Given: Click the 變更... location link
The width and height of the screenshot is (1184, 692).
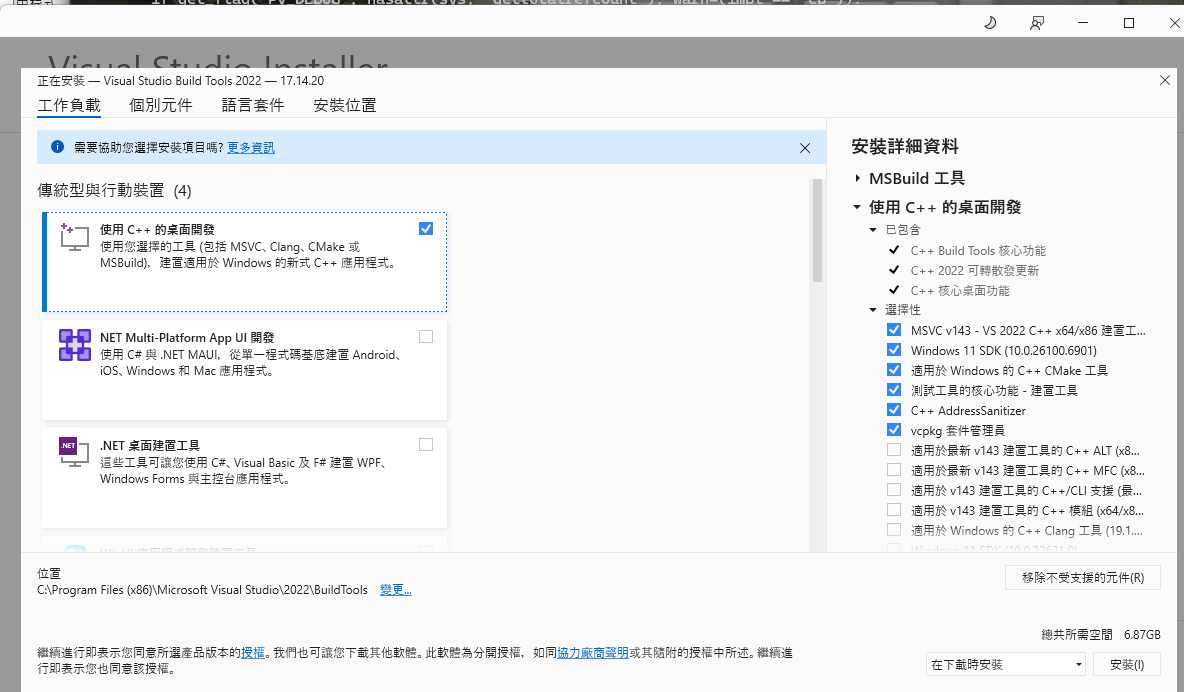Looking at the screenshot, I should coord(395,590).
